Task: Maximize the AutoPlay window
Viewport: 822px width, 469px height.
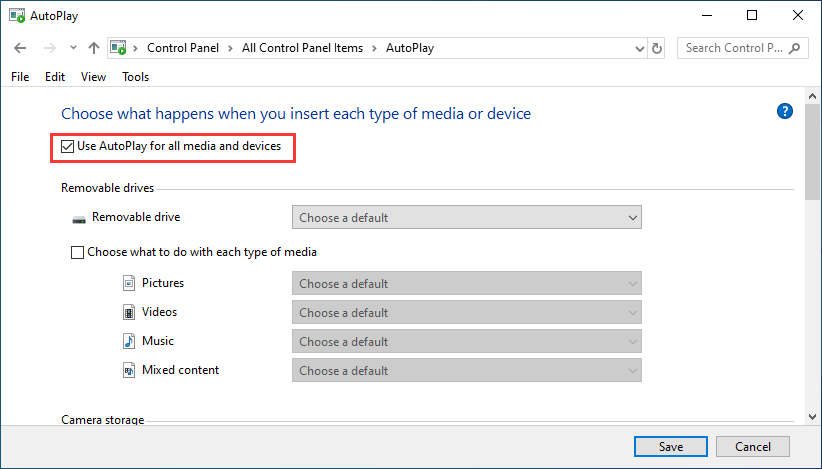Action: point(752,15)
